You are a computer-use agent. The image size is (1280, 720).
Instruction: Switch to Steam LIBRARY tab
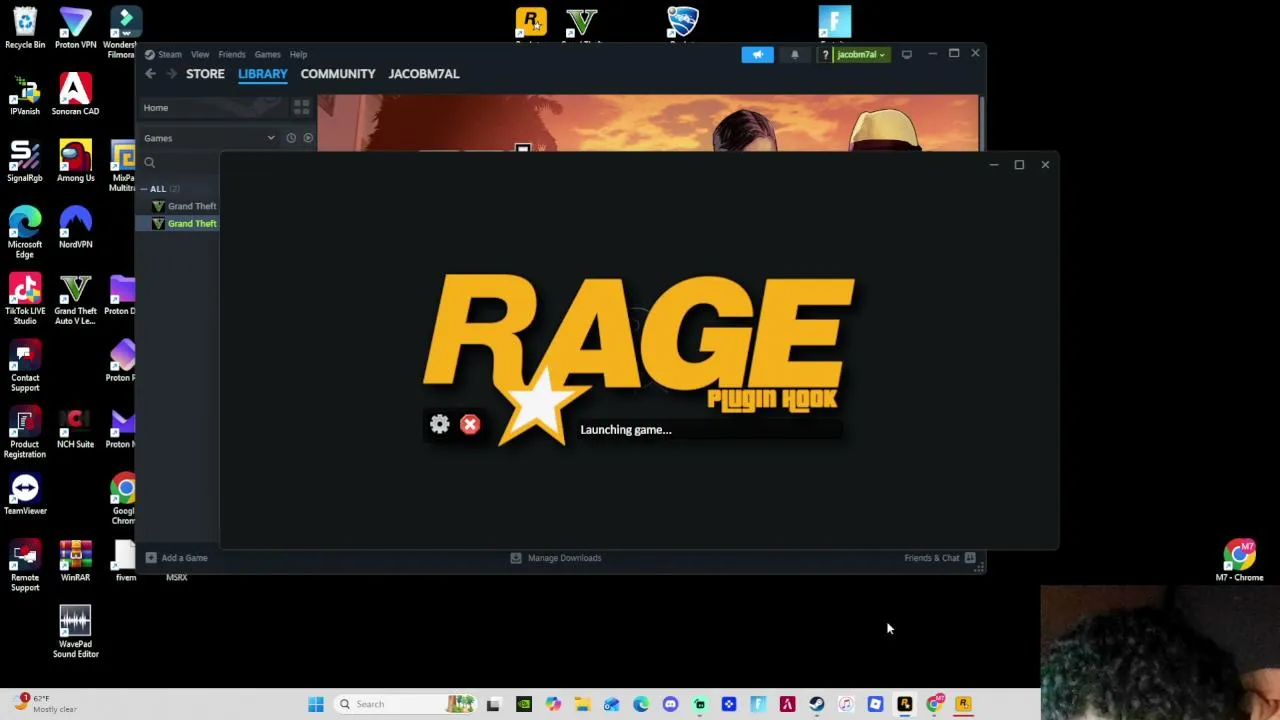tap(262, 74)
